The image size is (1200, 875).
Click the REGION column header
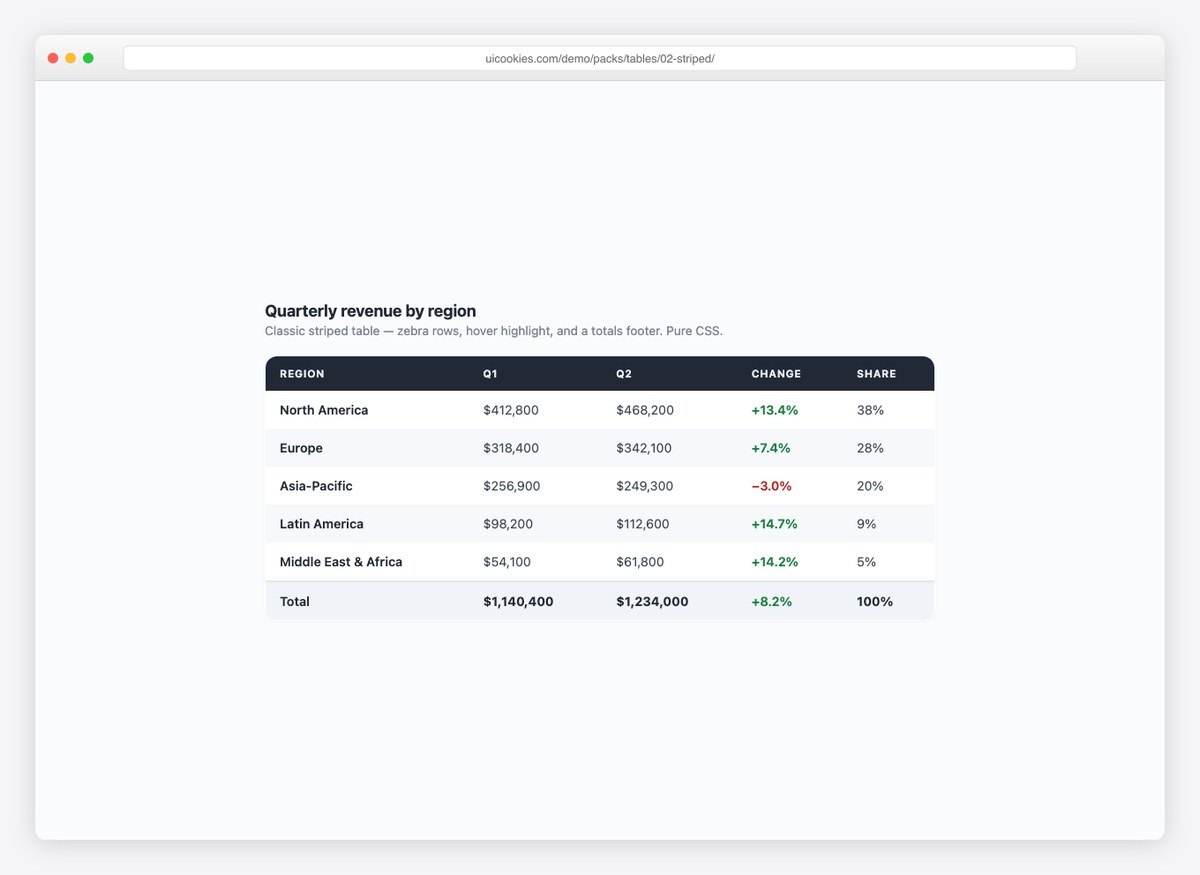(302, 374)
